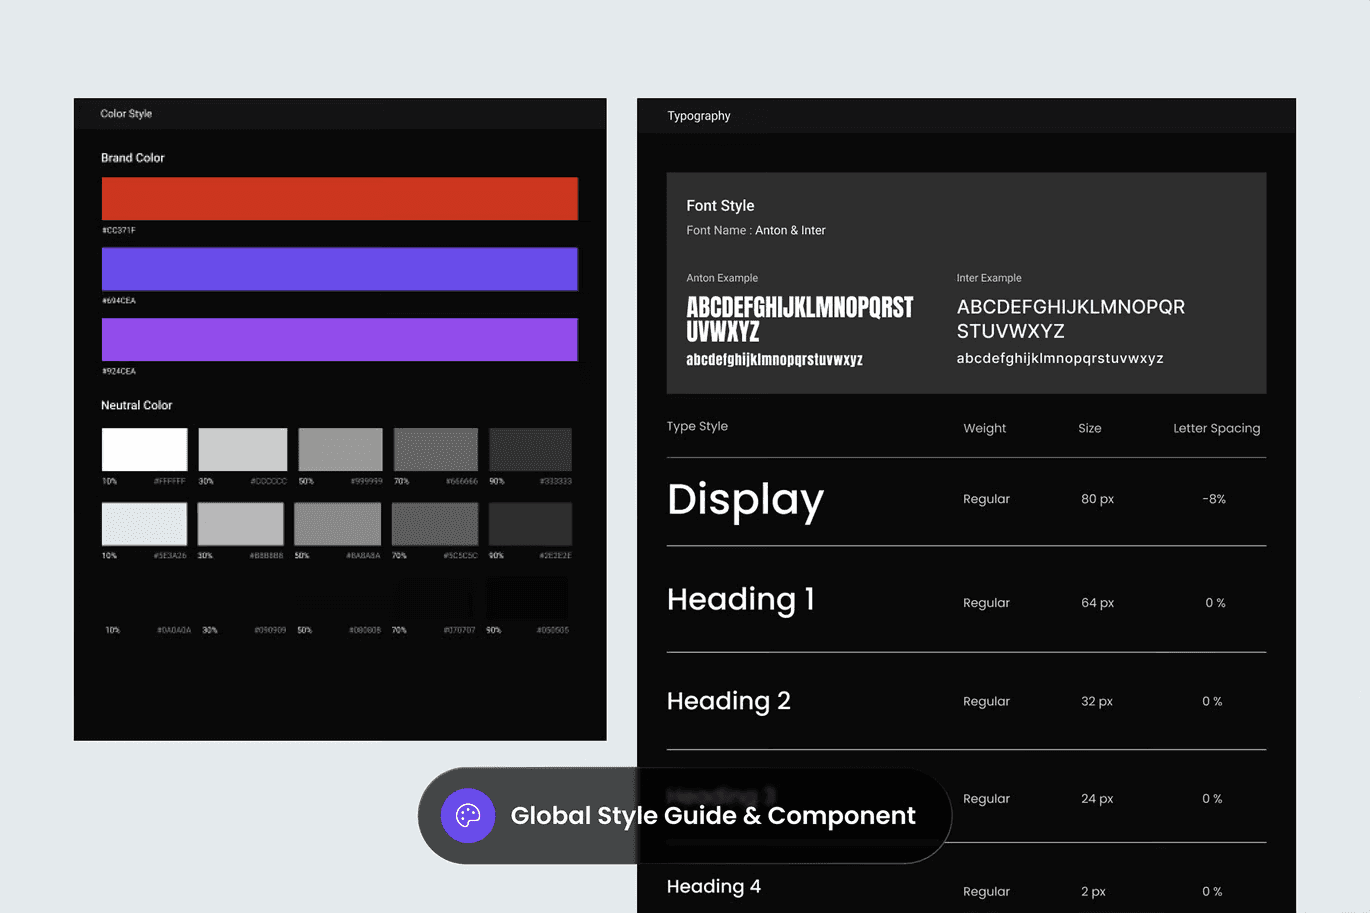1370x913 pixels.
Task: Click the Display type style sample
Action: pyautogui.click(x=746, y=500)
